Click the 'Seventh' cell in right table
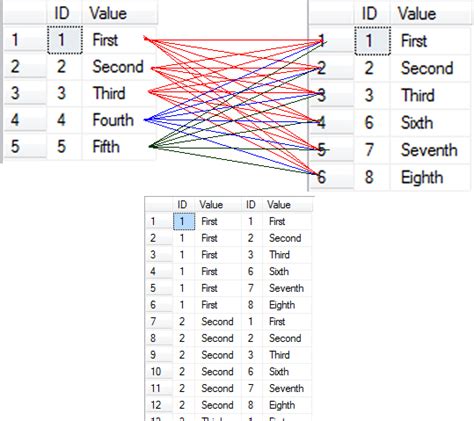This screenshot has width=474, height=421. click(431, 150)
